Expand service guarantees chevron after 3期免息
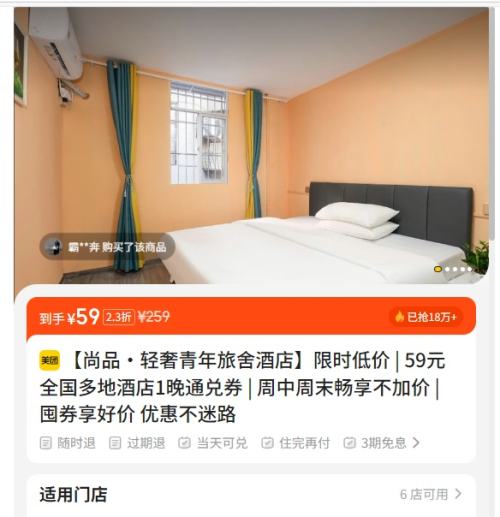500x517 pixels. [x=416, y=443]
